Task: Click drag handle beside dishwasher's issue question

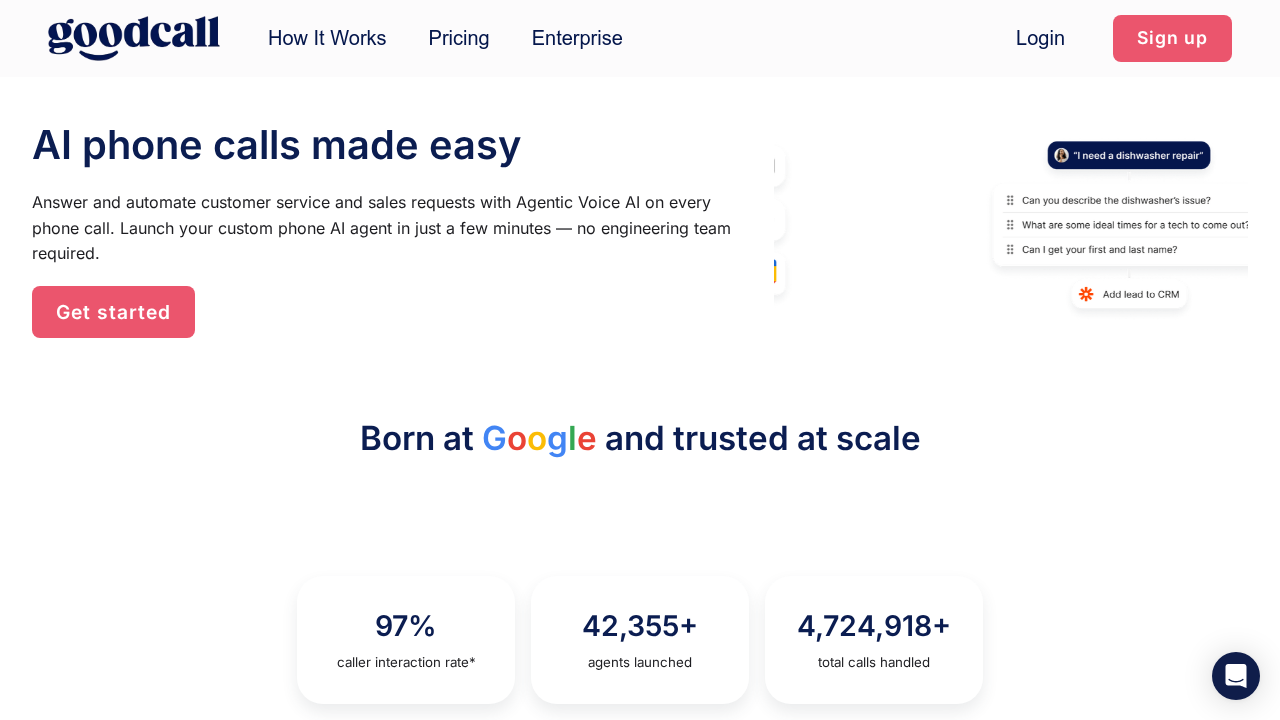Action: pyautogui.click(x=1010, y=200)
